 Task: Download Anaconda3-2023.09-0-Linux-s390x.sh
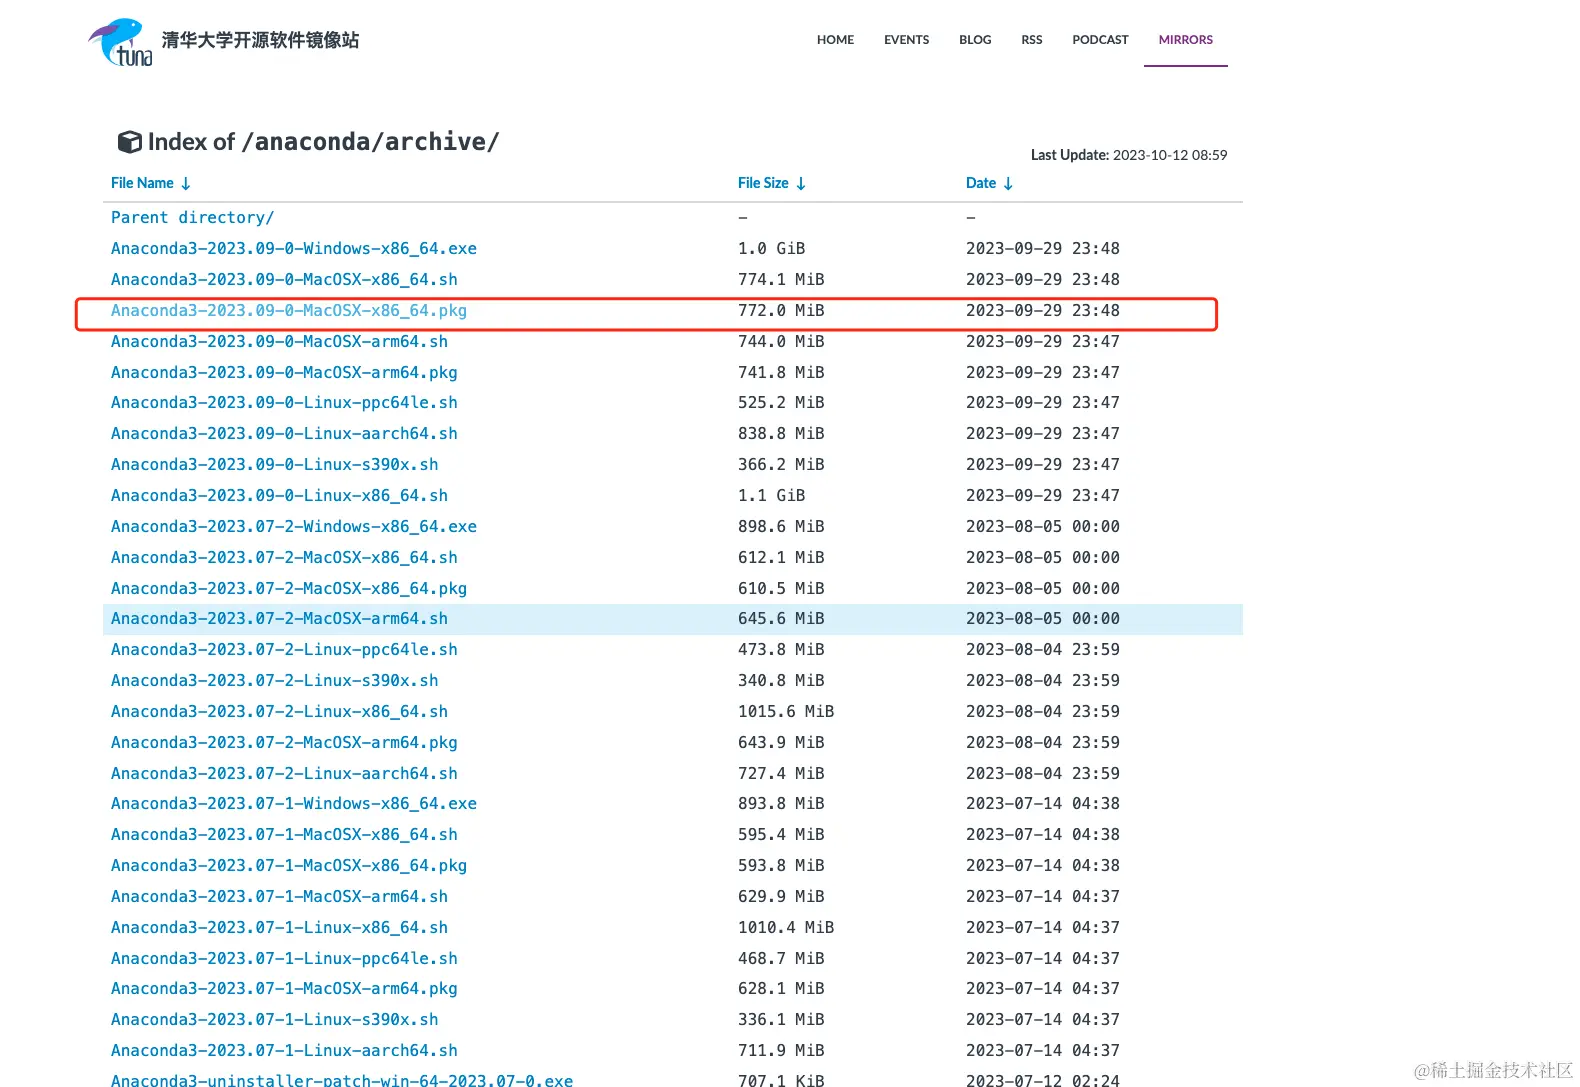[x=274, y=464]
